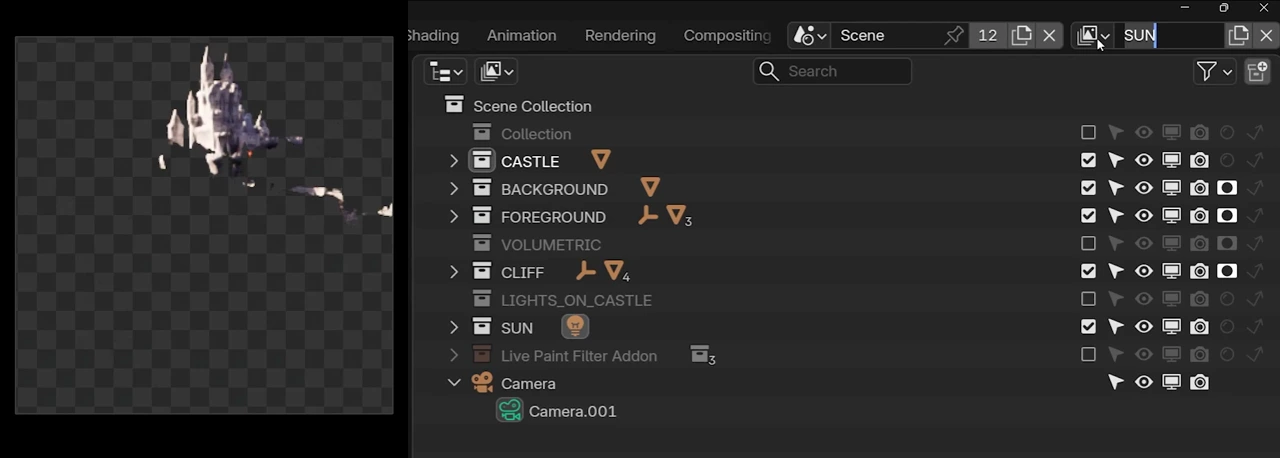
Task: Click the castle render preview thumbnail
Action: tap(204, 225)
